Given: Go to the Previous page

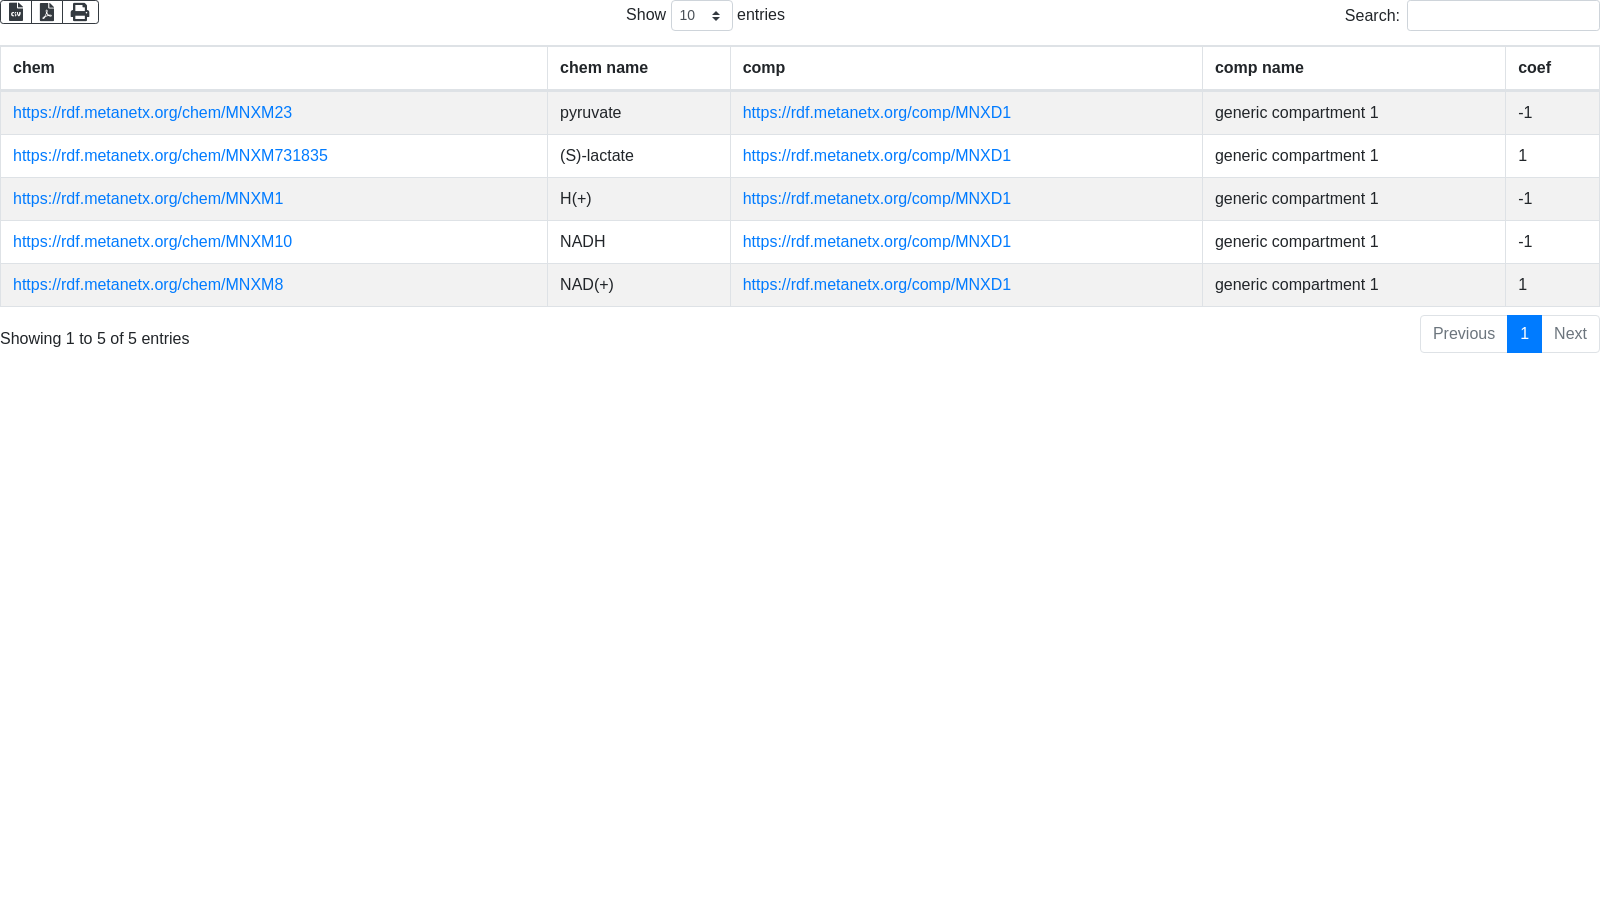Looking at the screenshot, I should [x=1463, y=334].
